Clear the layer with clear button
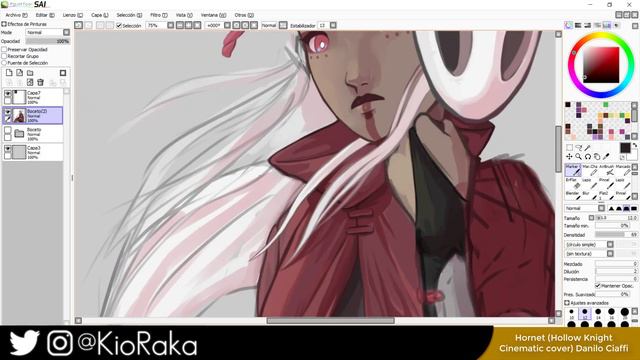 [x=30, y=82]
